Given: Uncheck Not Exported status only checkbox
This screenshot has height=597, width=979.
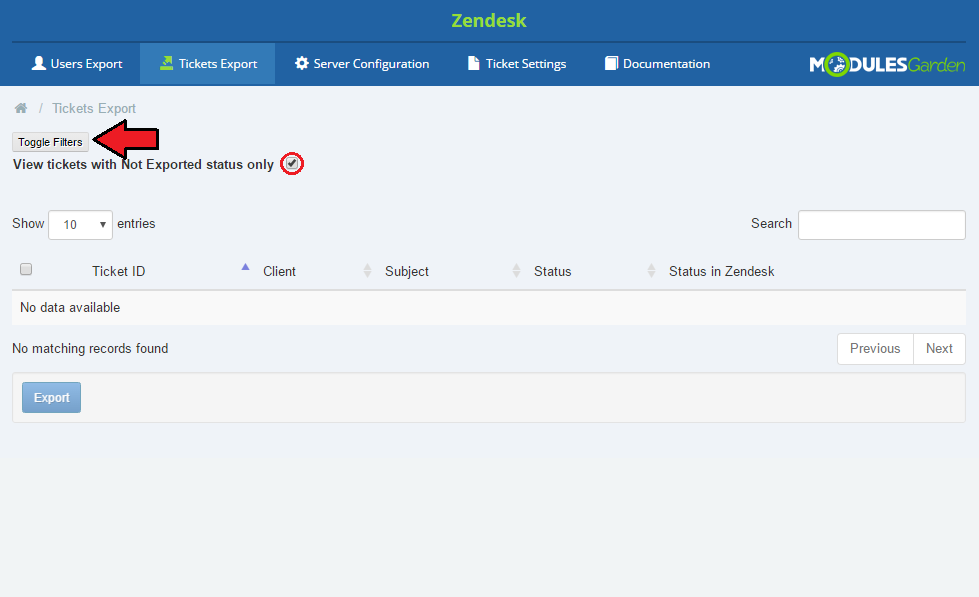Looking at the screenshot, I should tap(292, 164).
